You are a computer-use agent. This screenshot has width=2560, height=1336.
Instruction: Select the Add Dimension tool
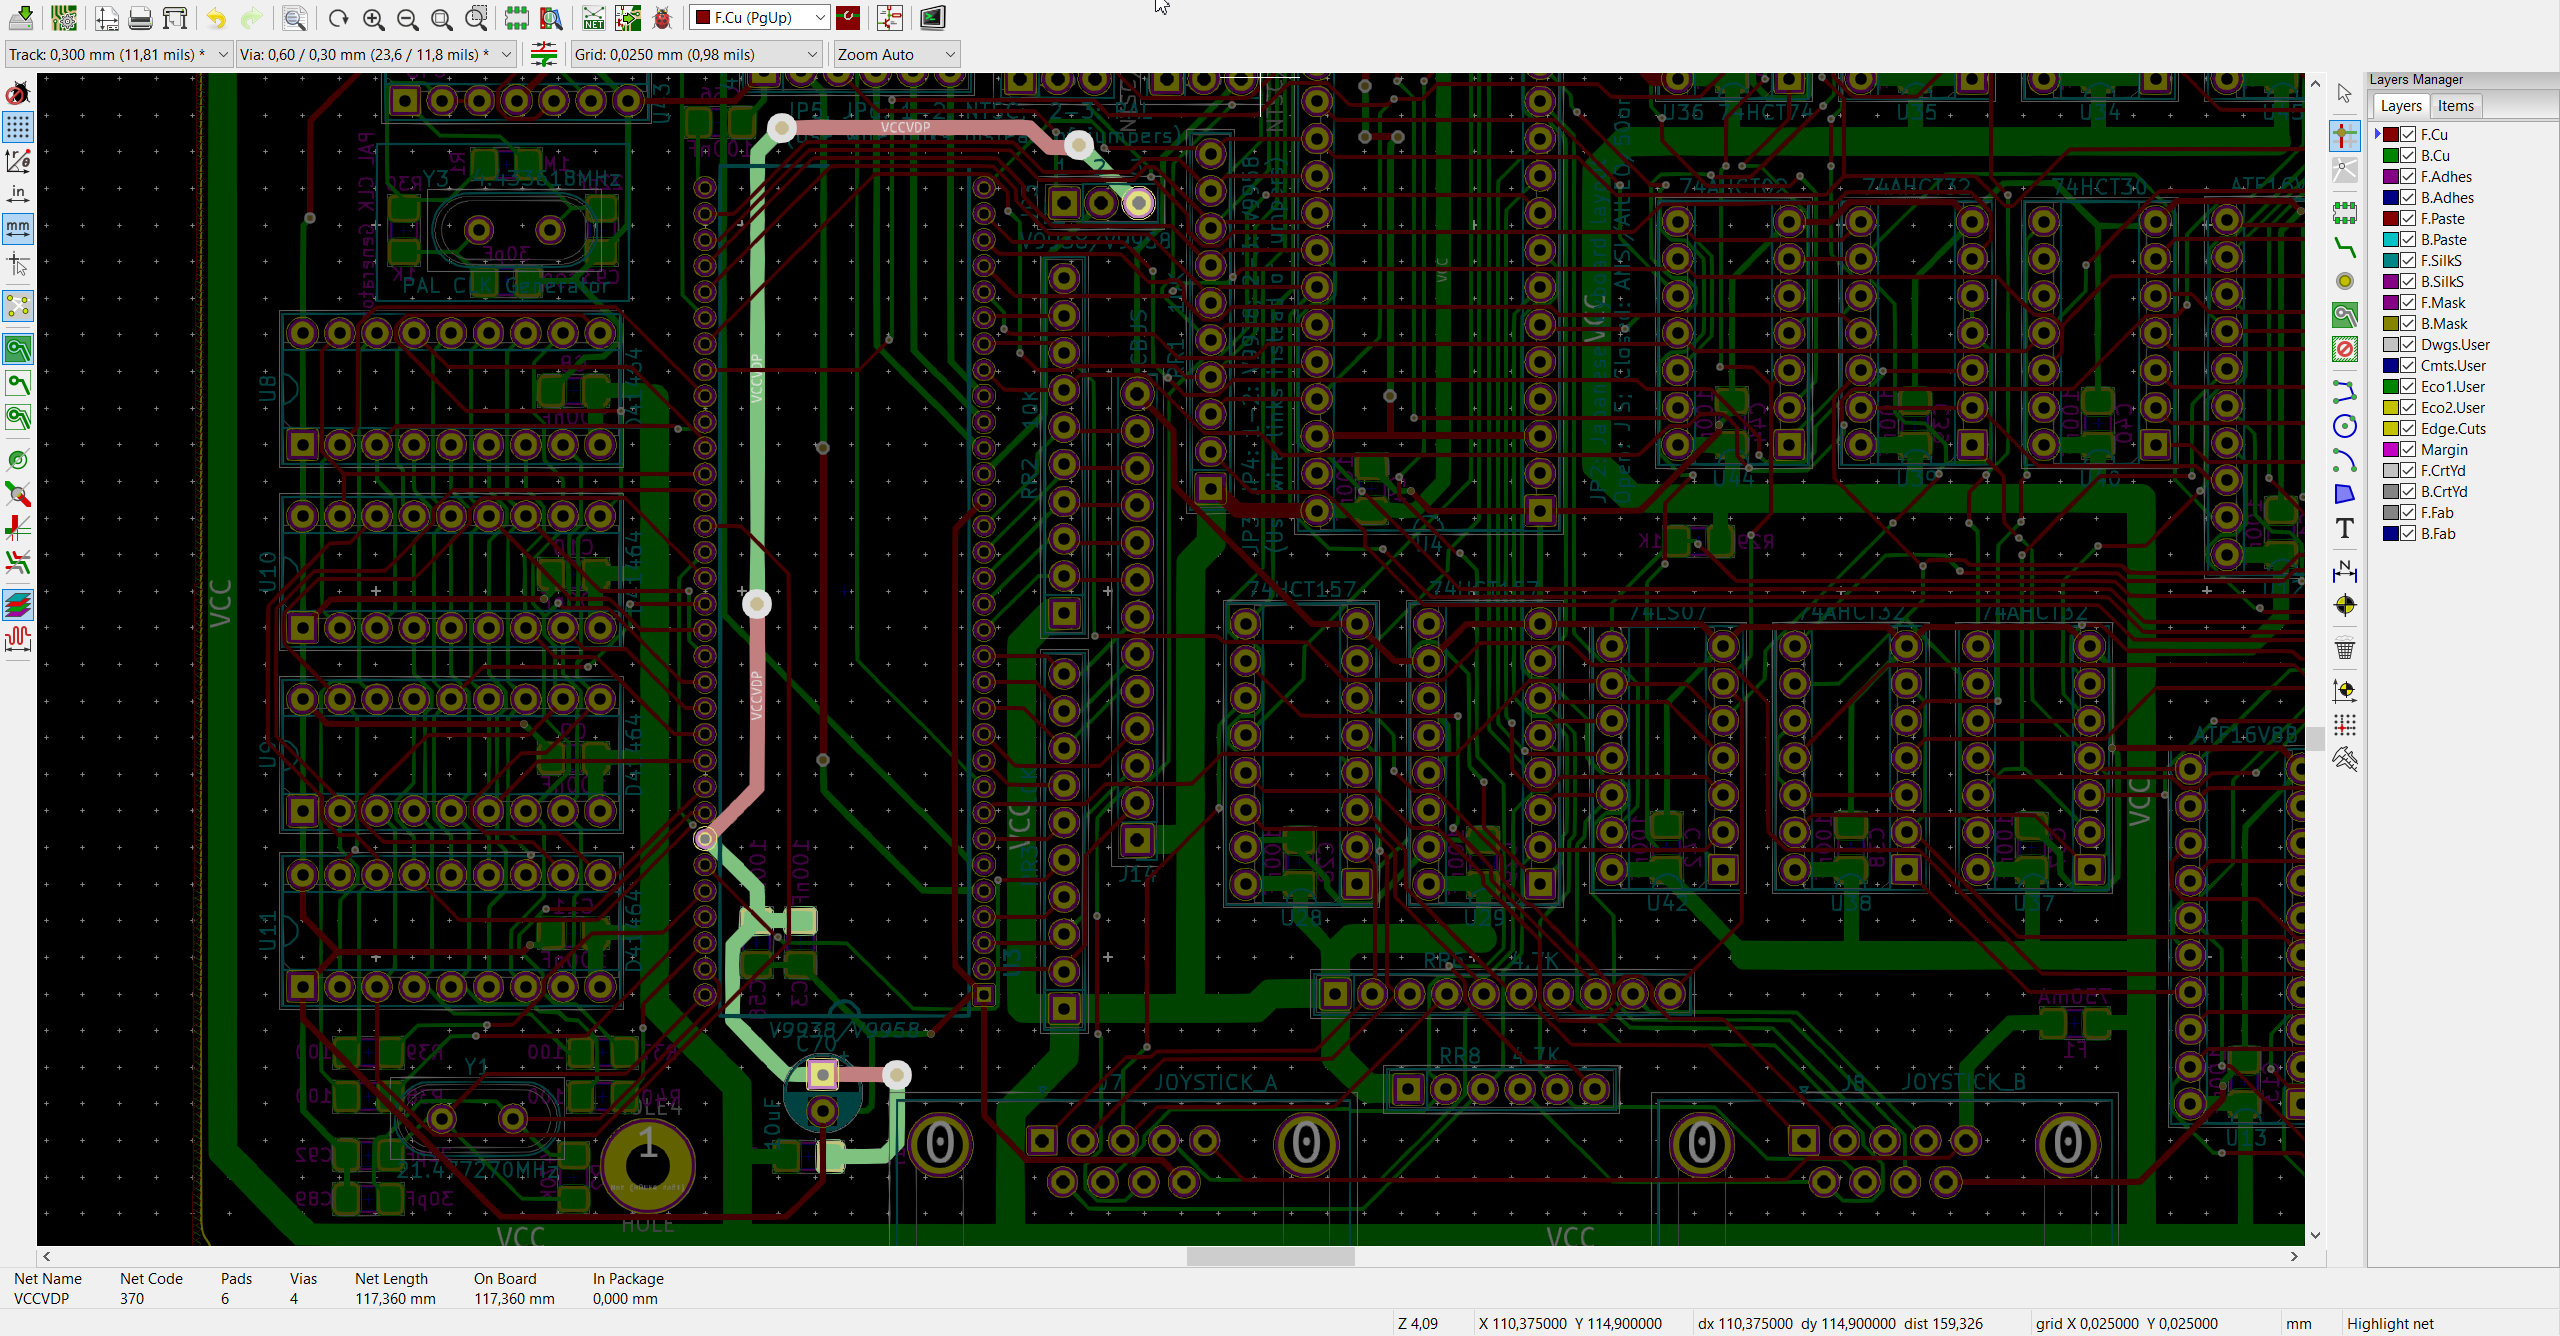point(2344,572)
